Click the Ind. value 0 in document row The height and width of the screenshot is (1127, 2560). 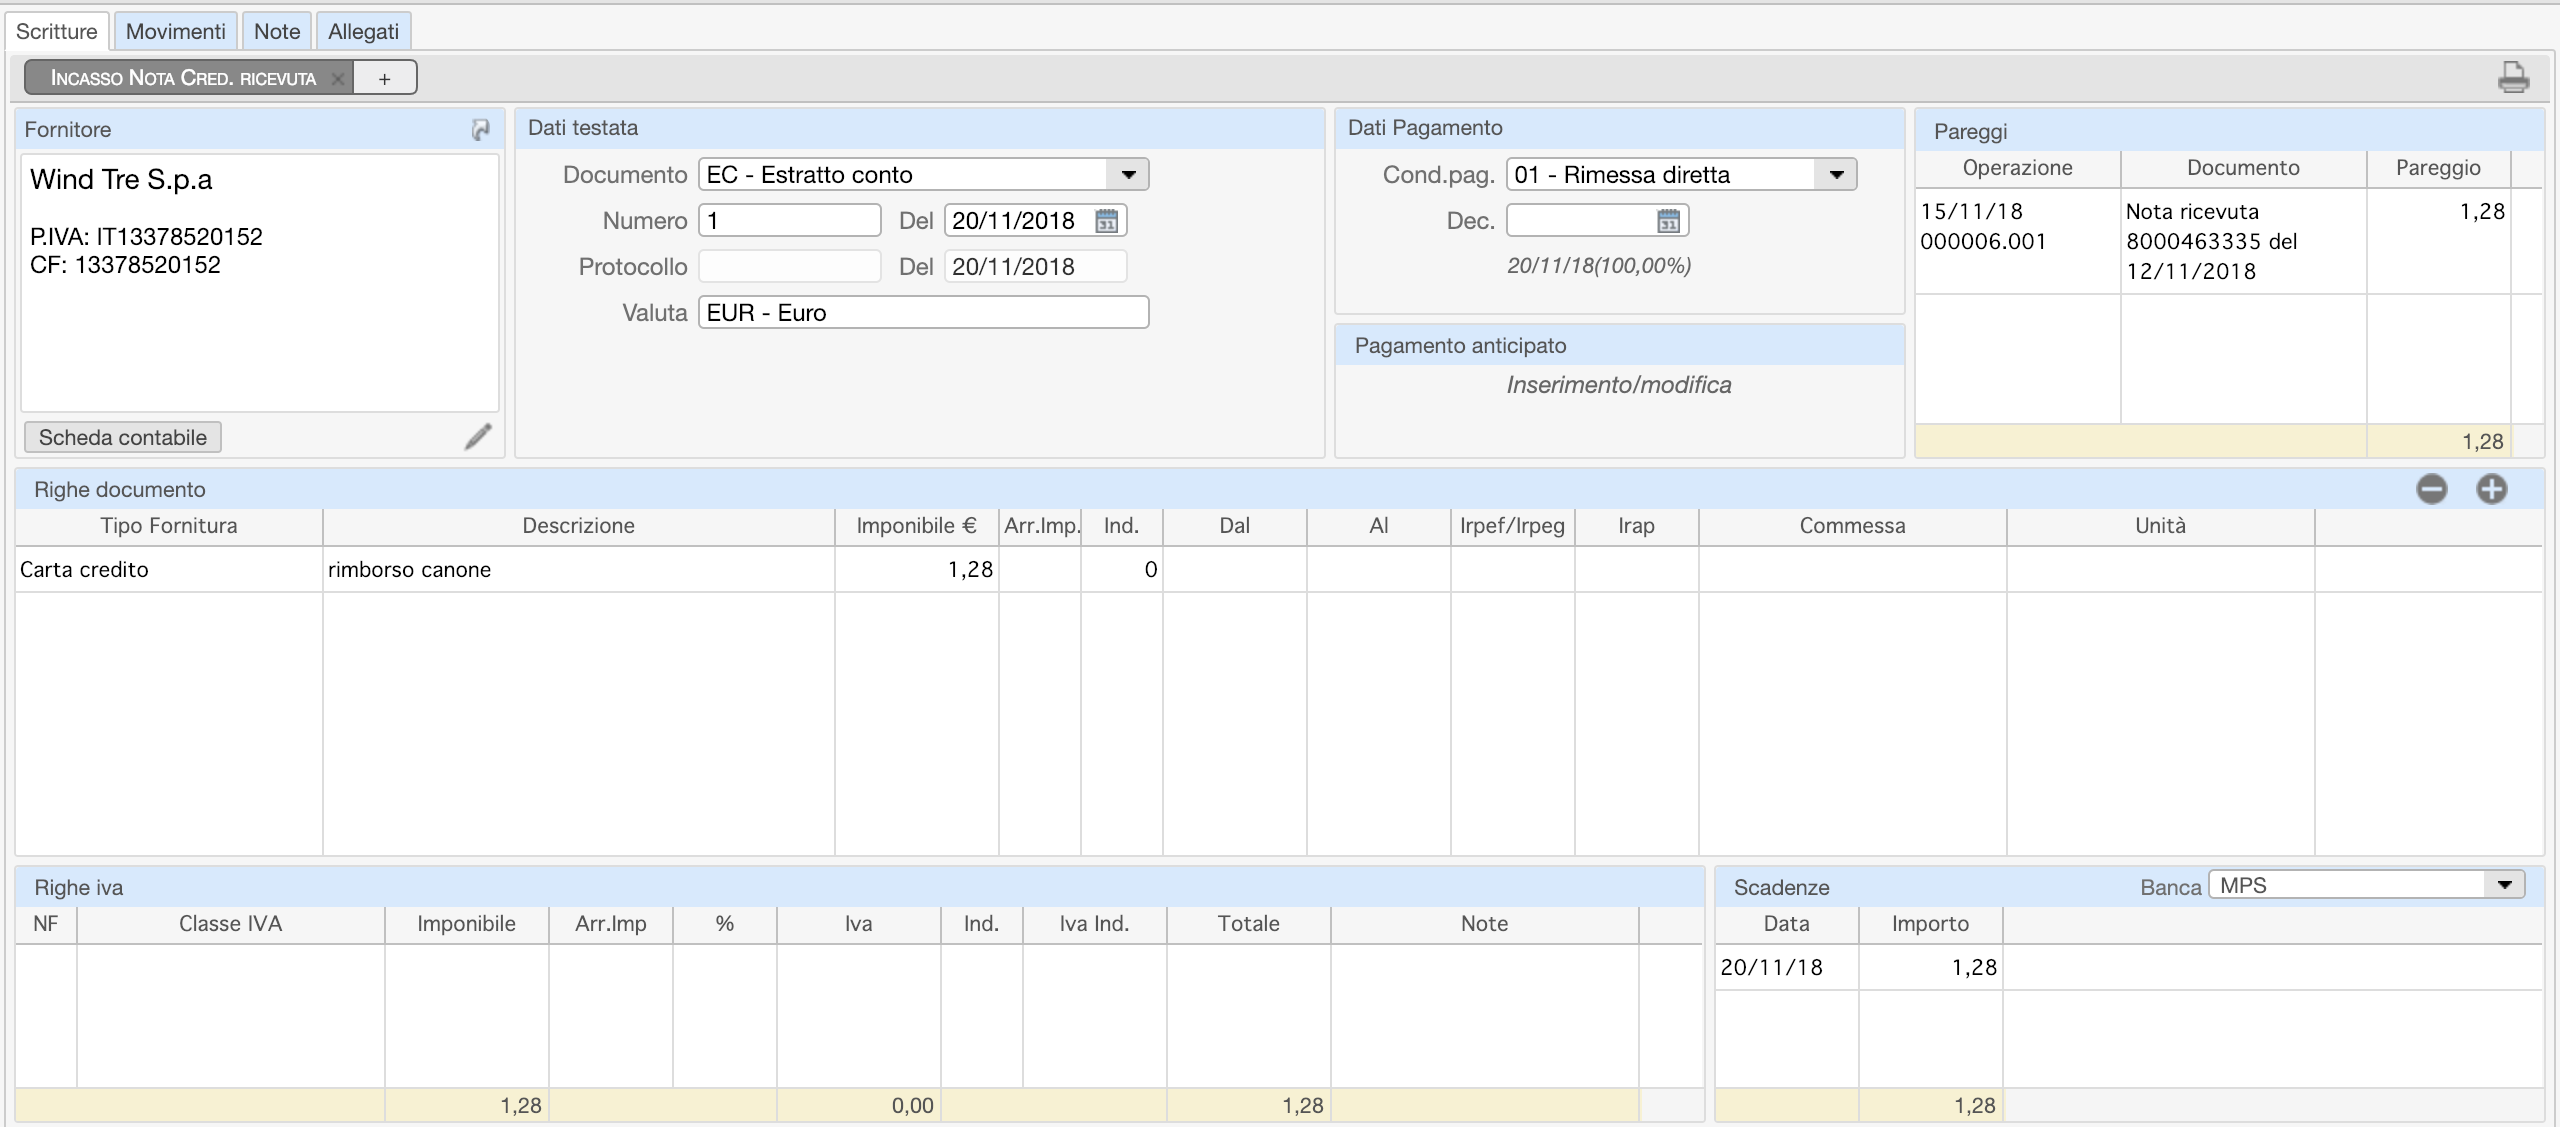tap(1122, 570)
